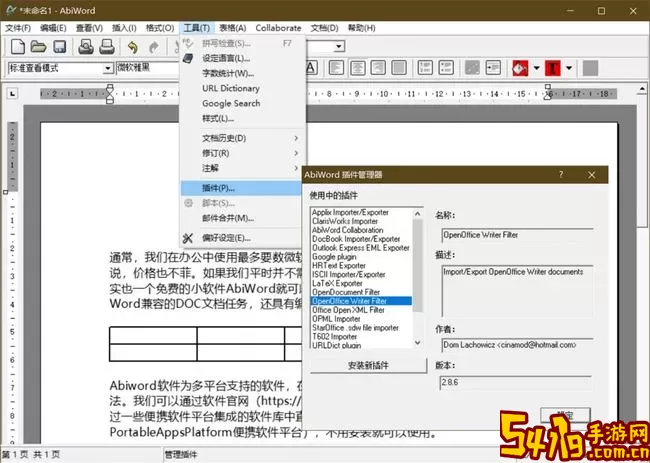Open the Documents (文档) menu
The image size is (650, 463).
click(x=325, y=28)
